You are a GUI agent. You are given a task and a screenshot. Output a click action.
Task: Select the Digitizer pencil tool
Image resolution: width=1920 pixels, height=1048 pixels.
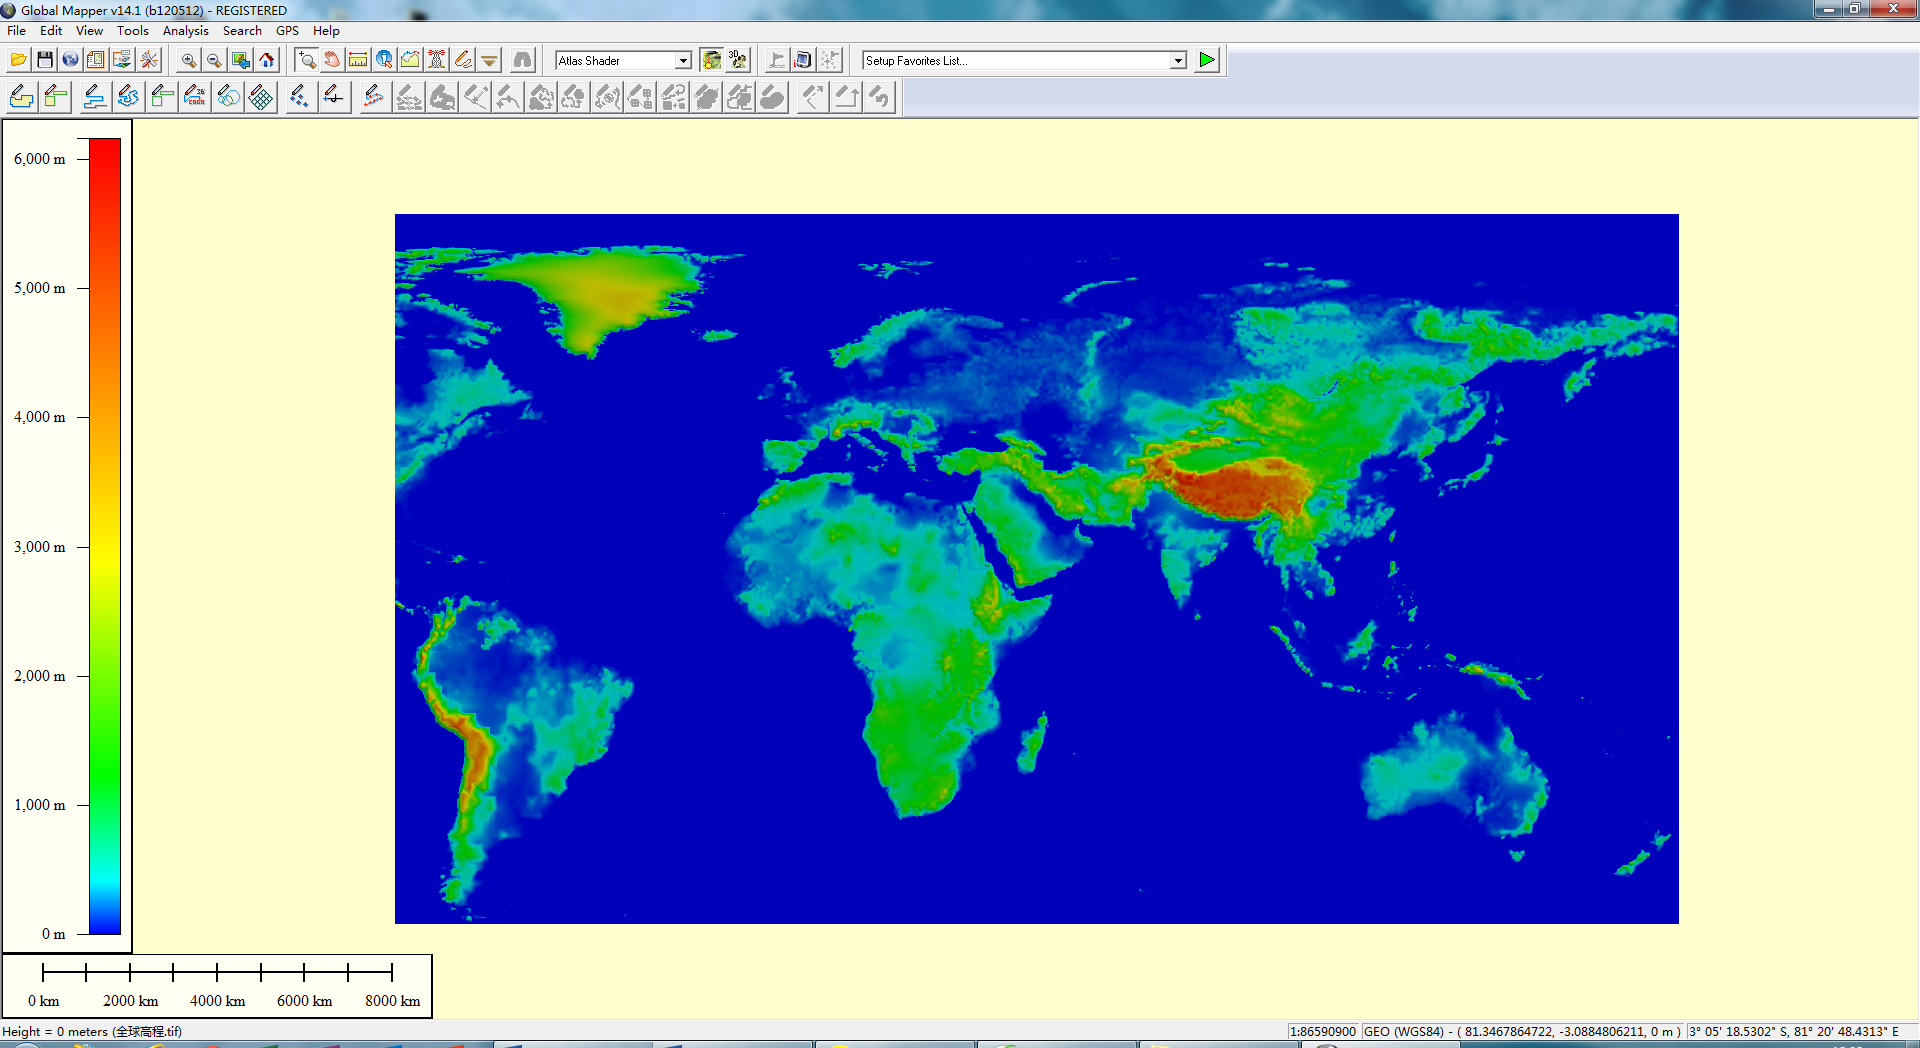coord(462,60)
